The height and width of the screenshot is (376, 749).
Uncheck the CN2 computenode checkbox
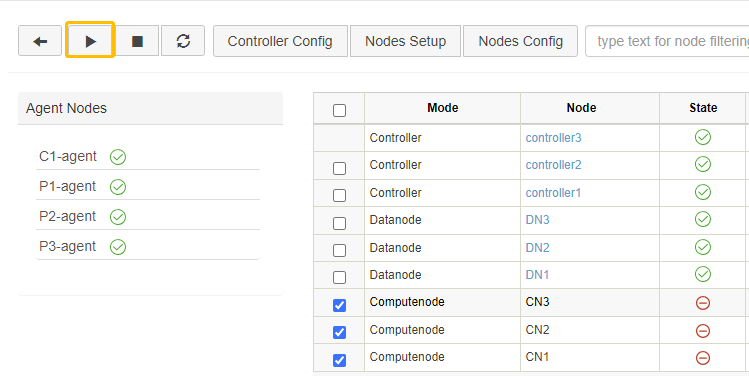(339, 332)
